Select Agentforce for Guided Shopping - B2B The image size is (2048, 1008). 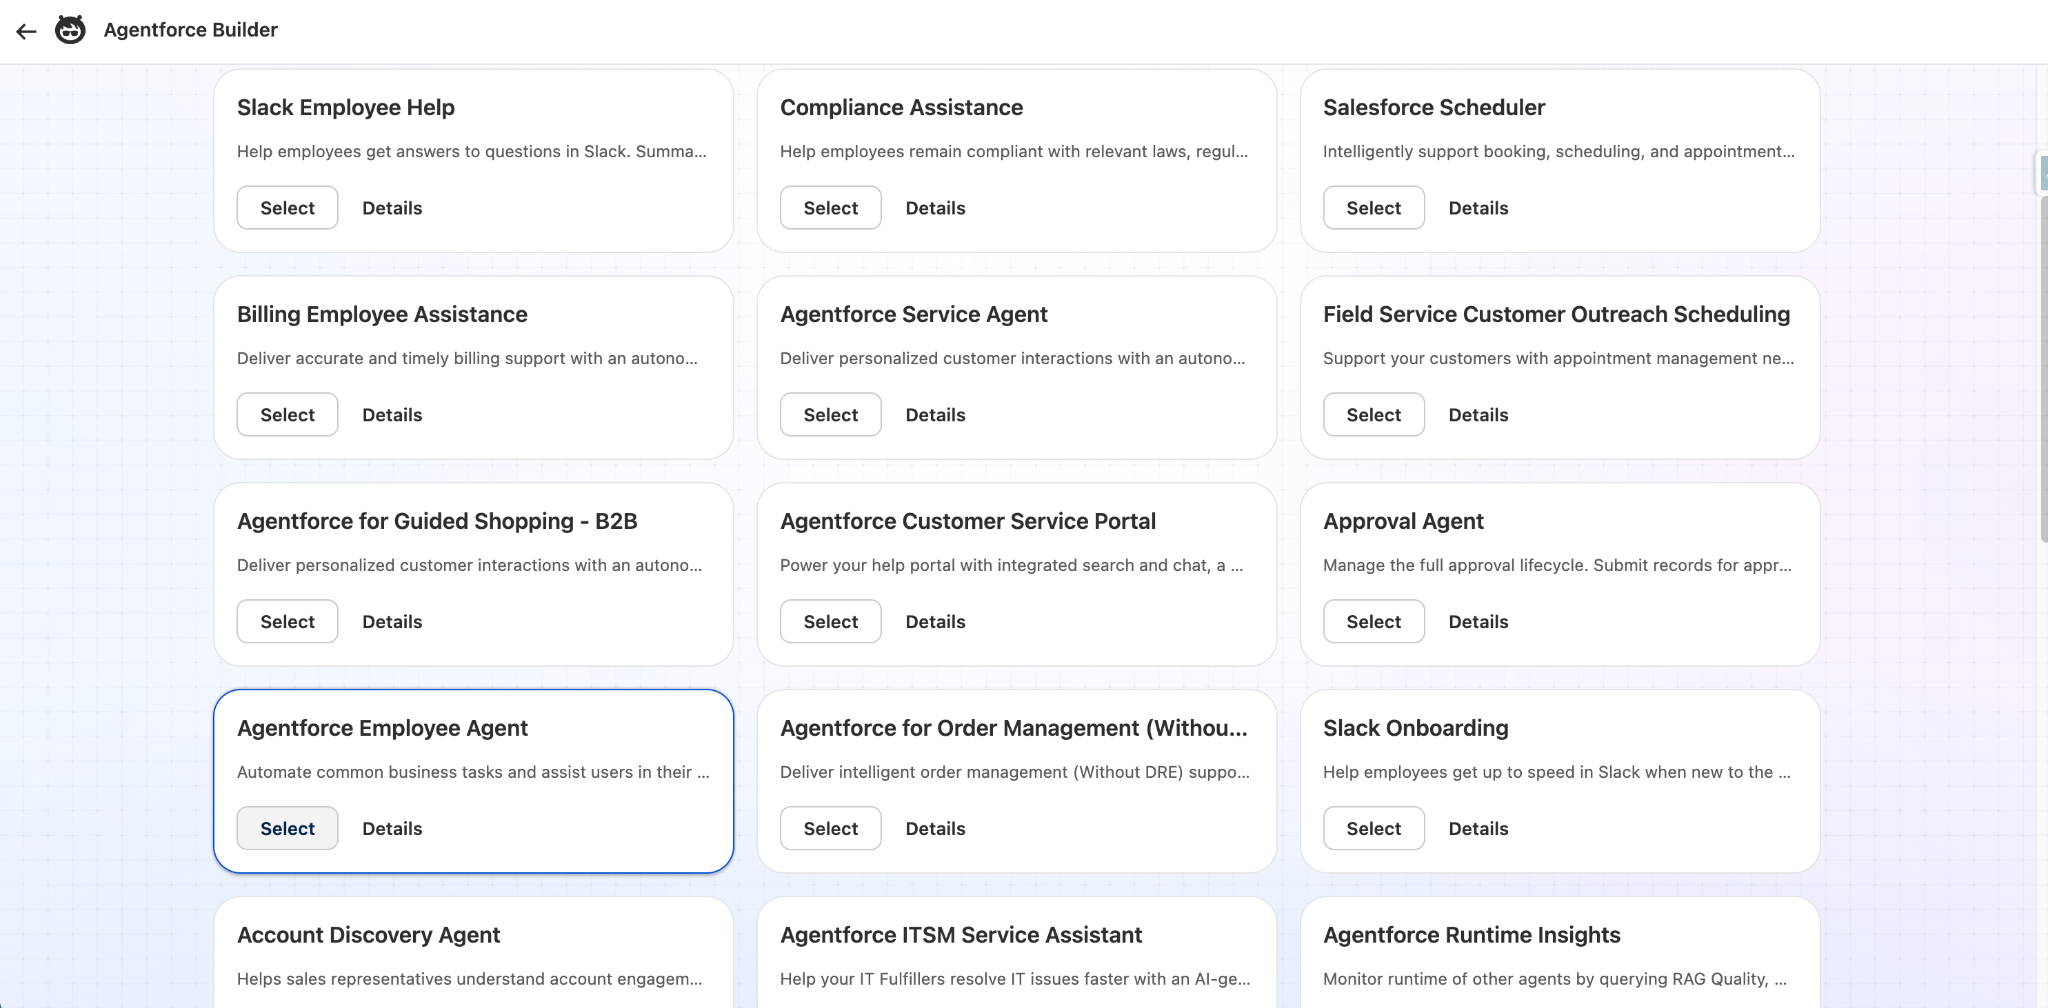pos(287,622)
